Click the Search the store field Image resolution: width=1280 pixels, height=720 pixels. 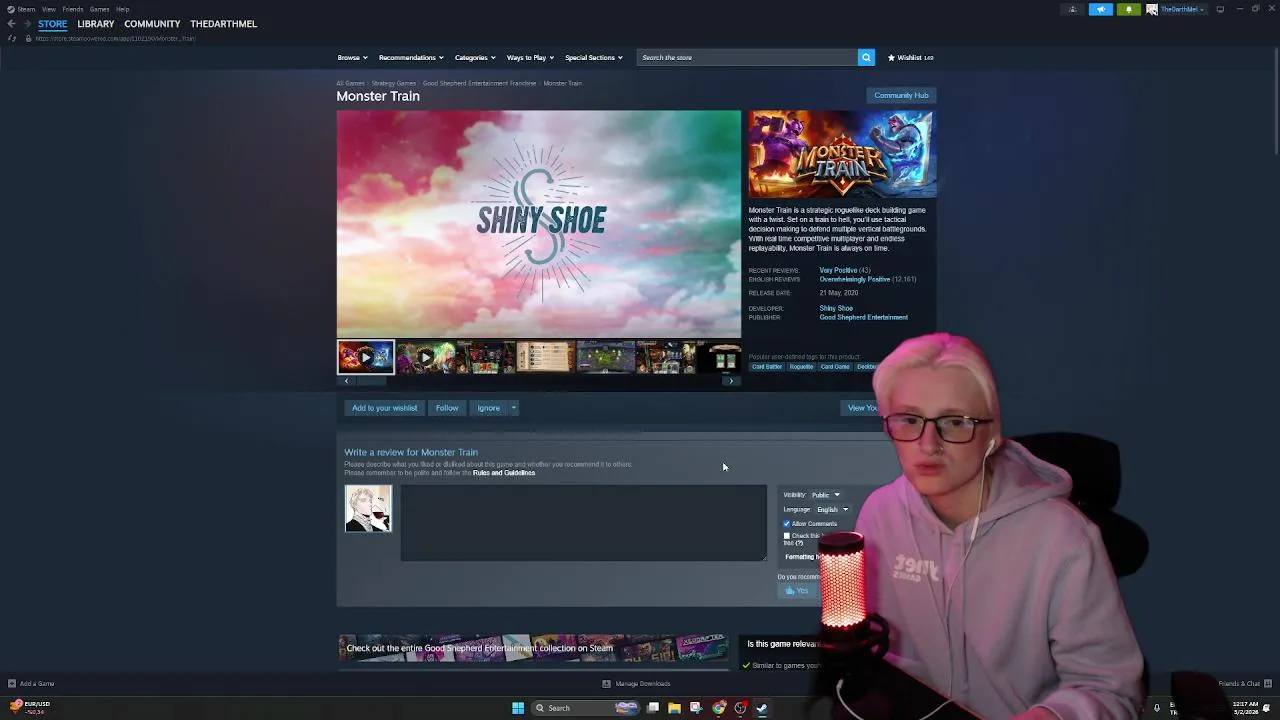[747, 57]
